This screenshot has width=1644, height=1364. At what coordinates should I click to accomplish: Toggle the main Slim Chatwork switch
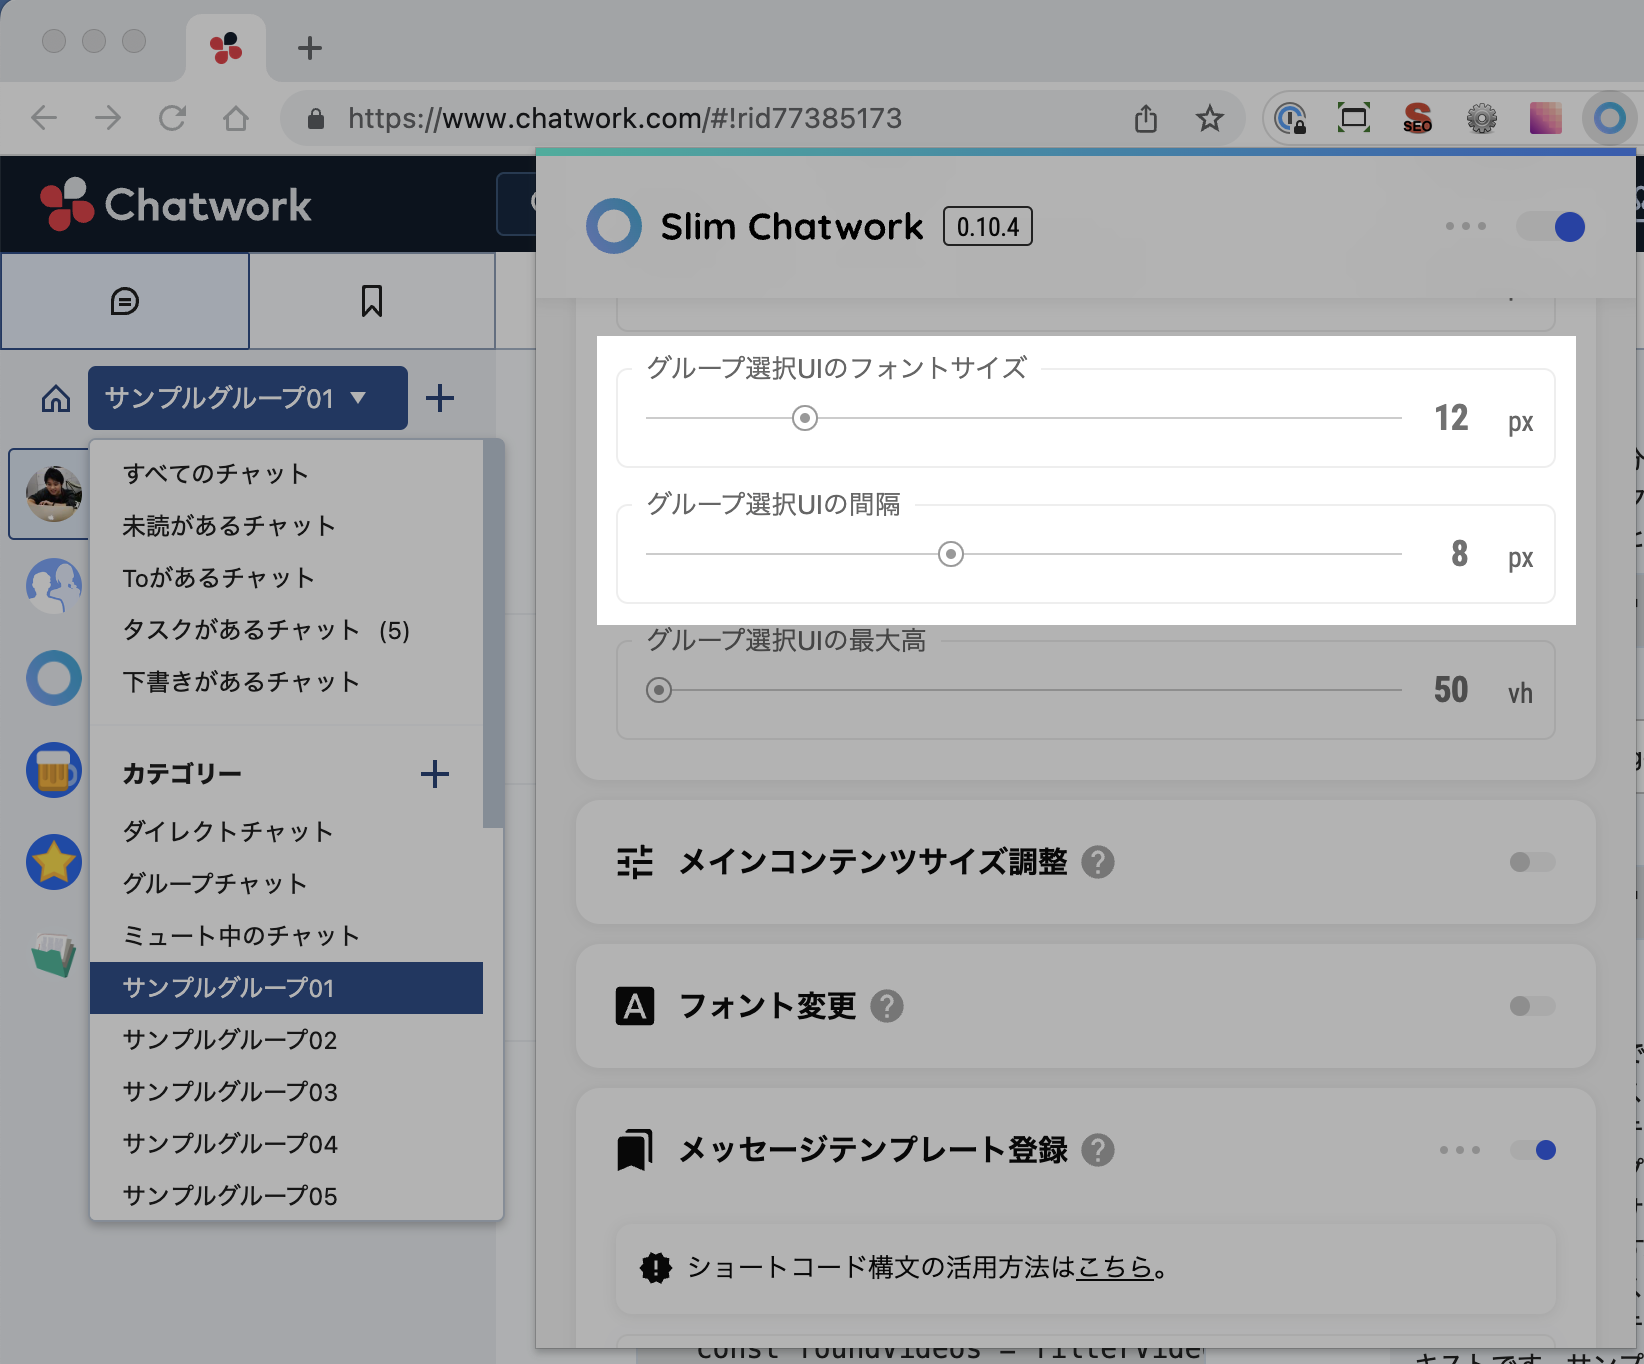click(x=1551, y=227)
